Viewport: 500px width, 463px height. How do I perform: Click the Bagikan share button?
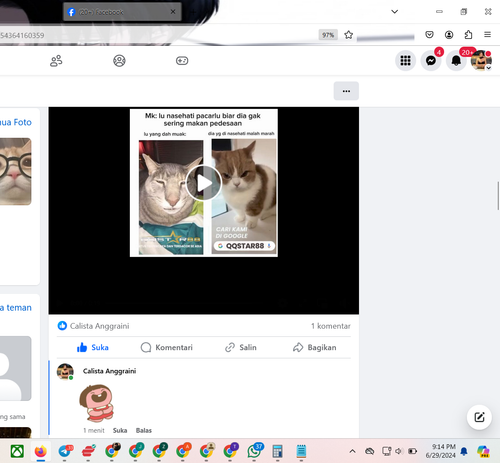click(x=314, y=347)
